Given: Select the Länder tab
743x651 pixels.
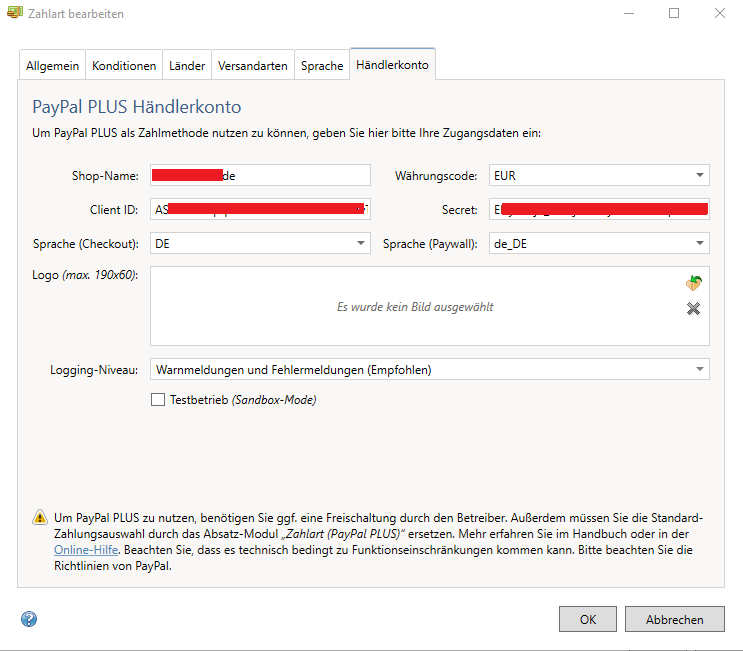Looking at the screenshot, I should point(187,65).
